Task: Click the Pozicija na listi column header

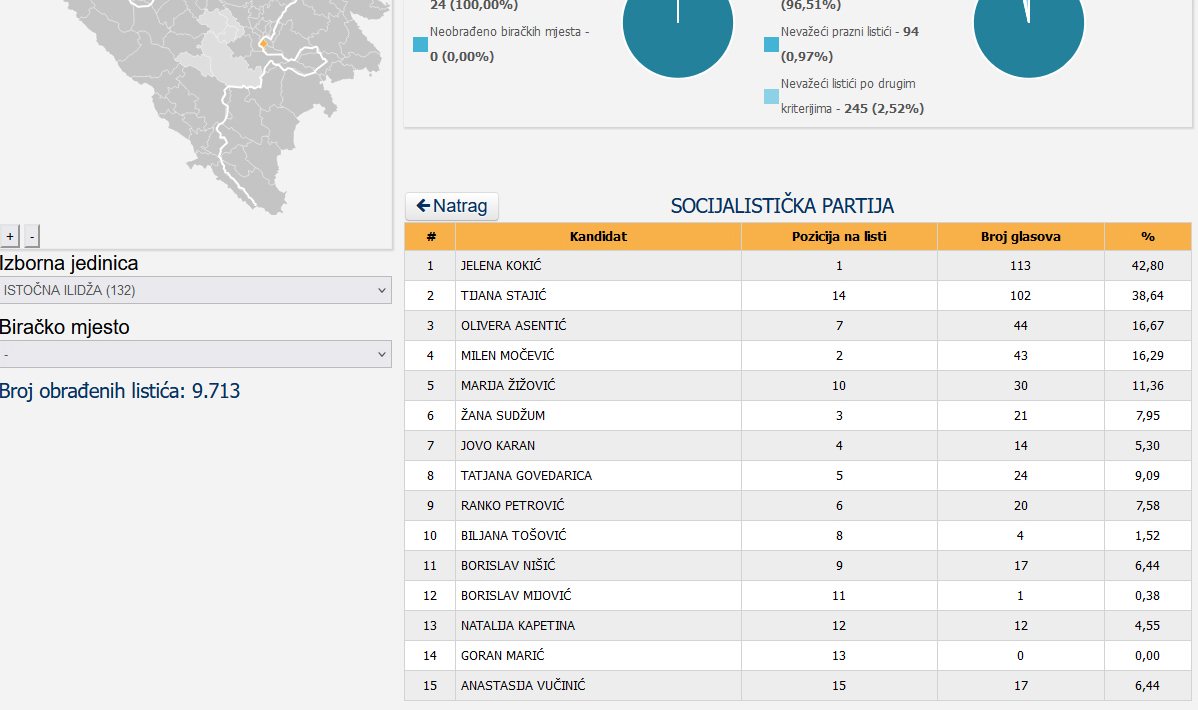Action: click(x=839, y=237)
